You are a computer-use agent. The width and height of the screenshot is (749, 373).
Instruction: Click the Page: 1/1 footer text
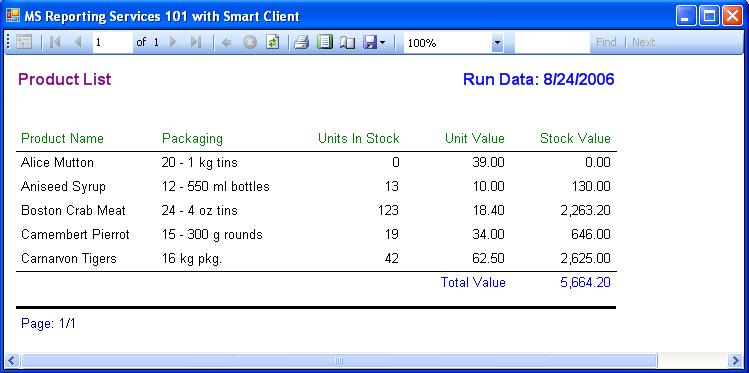(48, 324)
